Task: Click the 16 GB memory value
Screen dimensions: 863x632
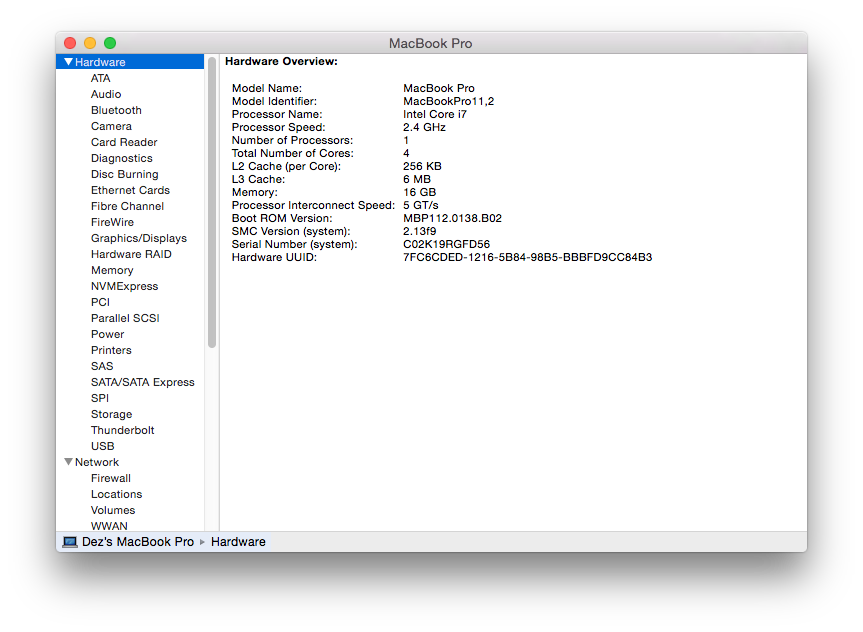Action: [x=419, y=192]
